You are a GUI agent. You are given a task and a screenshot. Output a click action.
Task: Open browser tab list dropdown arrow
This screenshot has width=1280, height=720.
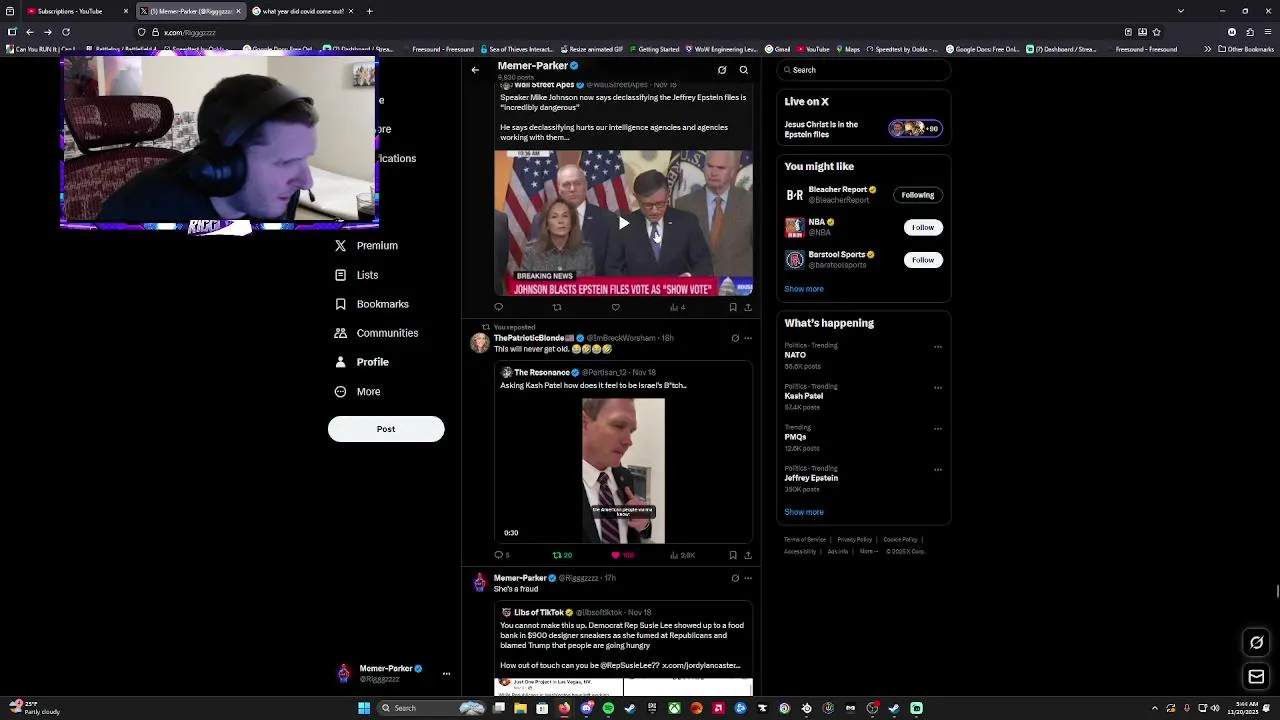tap(1181, 11)
